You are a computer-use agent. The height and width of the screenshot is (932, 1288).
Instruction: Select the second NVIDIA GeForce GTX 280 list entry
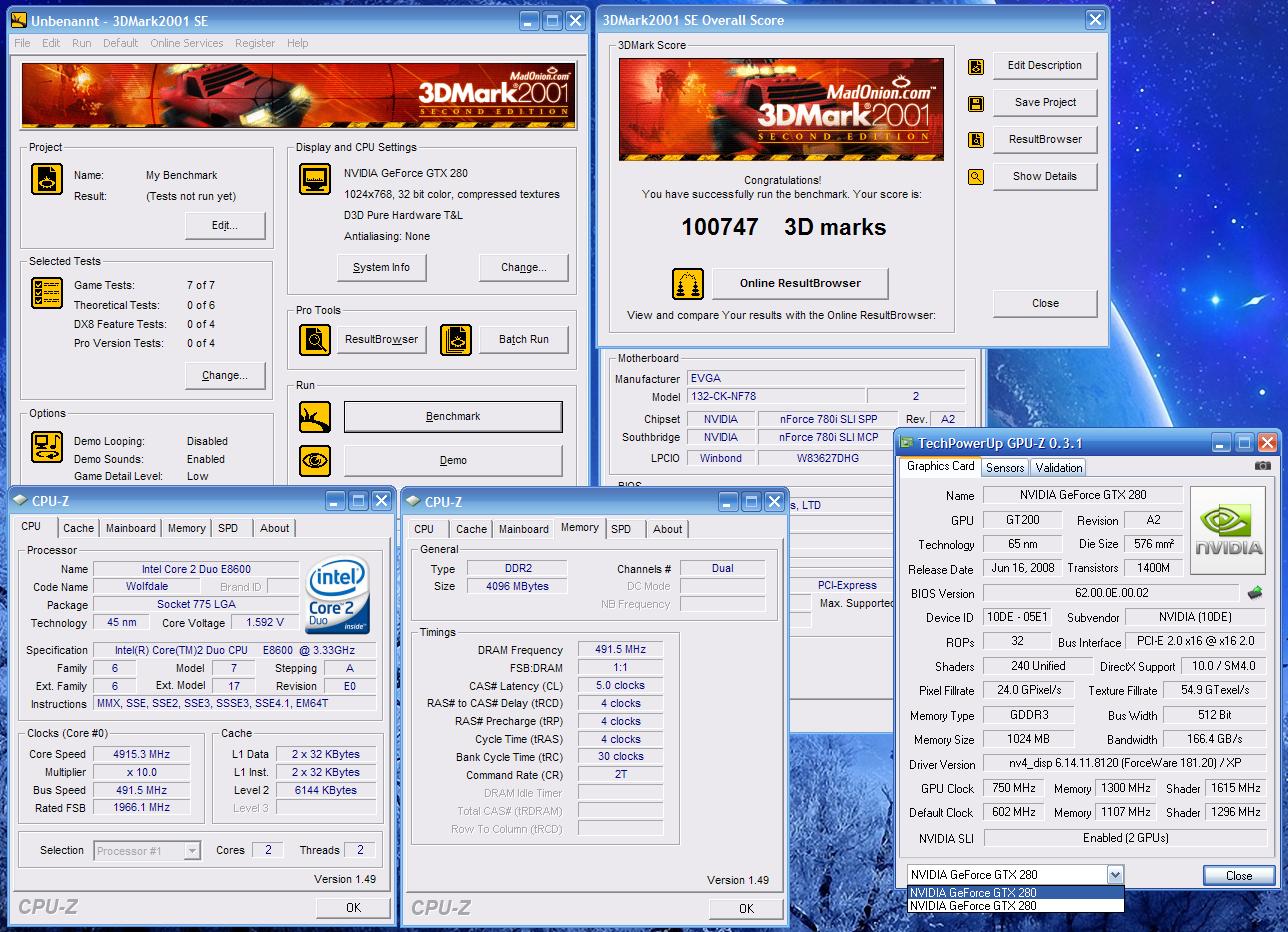(x=1015, y=906)
